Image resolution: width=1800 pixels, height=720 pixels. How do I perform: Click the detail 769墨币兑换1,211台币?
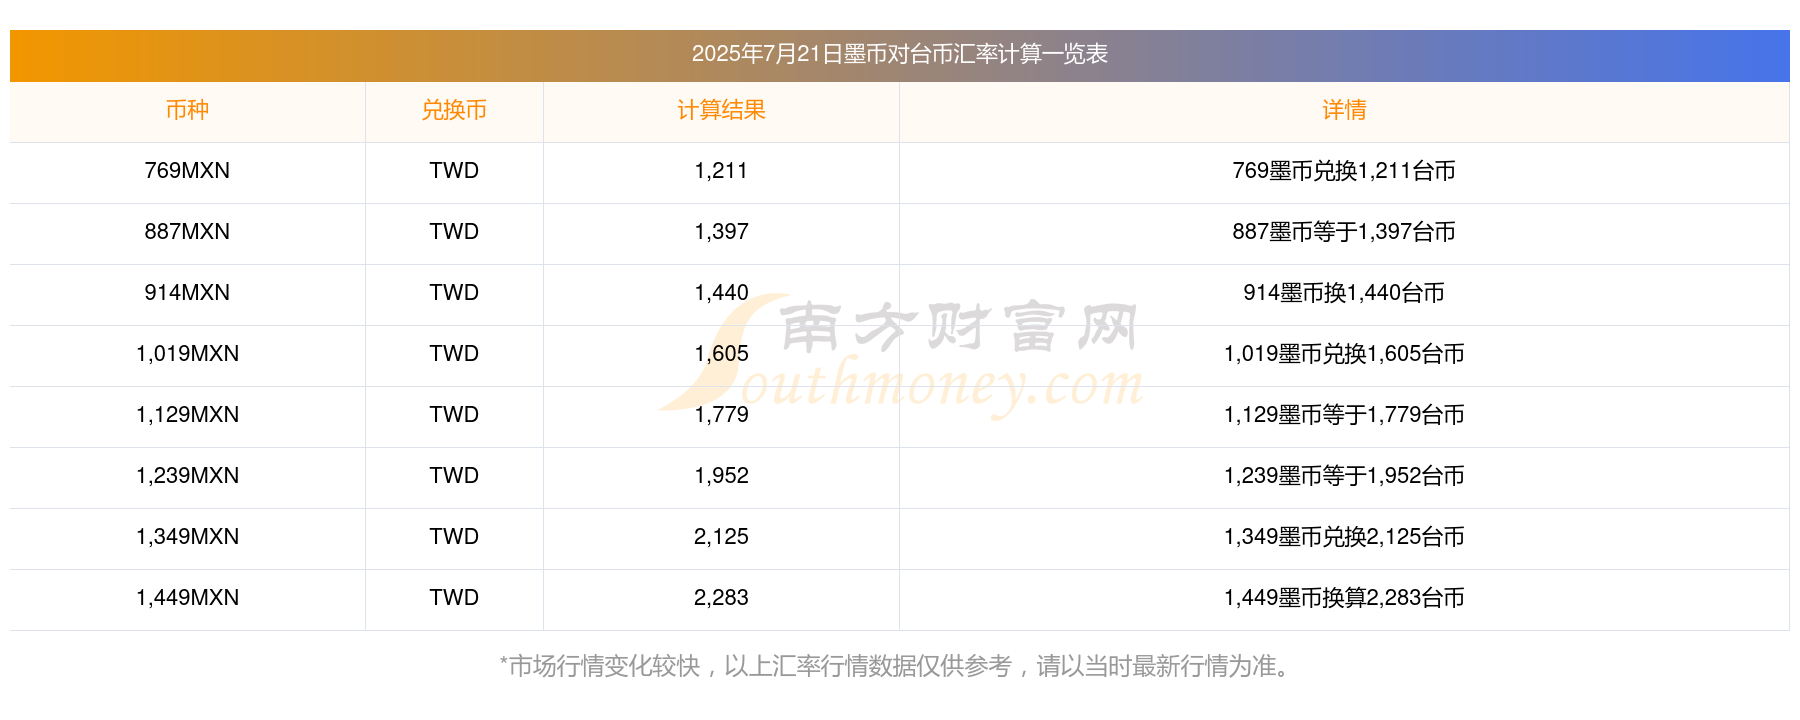(x=1344, y=171)
